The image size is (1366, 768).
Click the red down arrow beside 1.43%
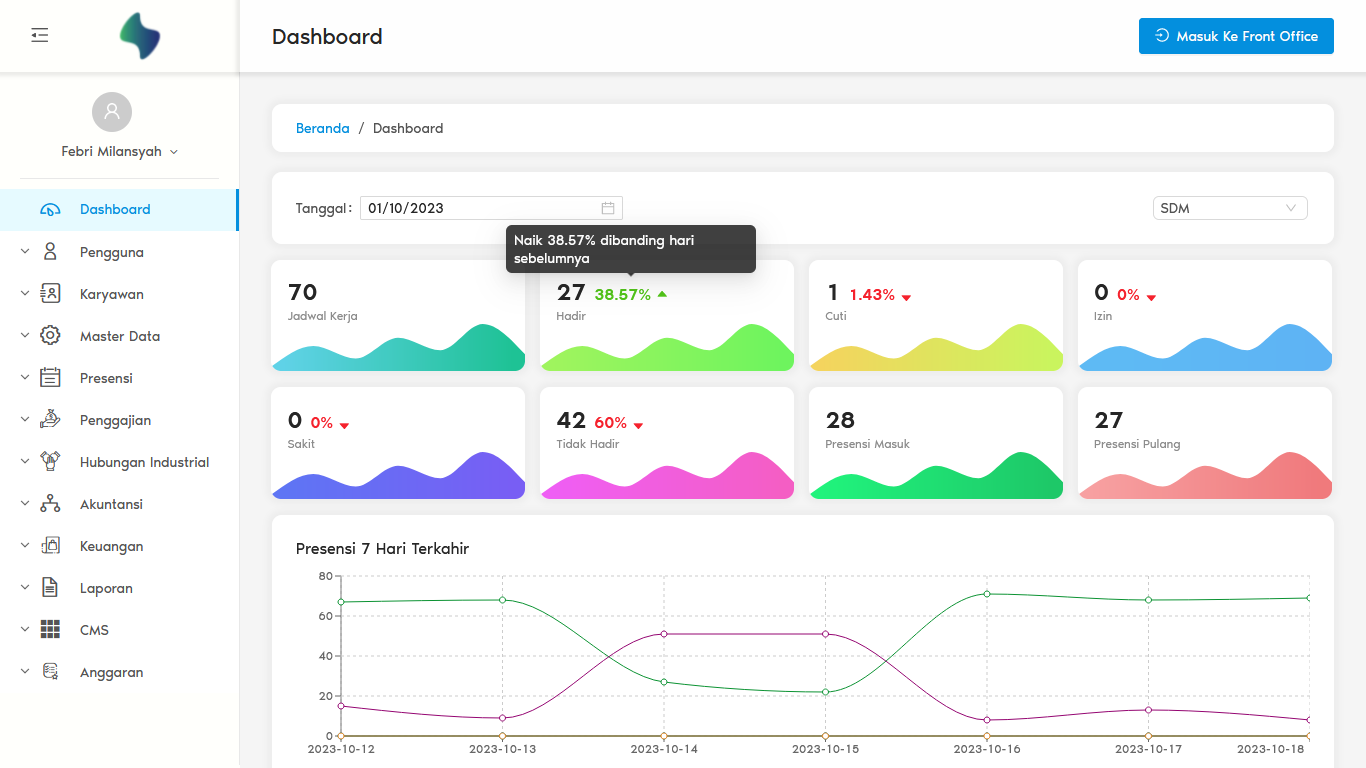pos(906,297)
